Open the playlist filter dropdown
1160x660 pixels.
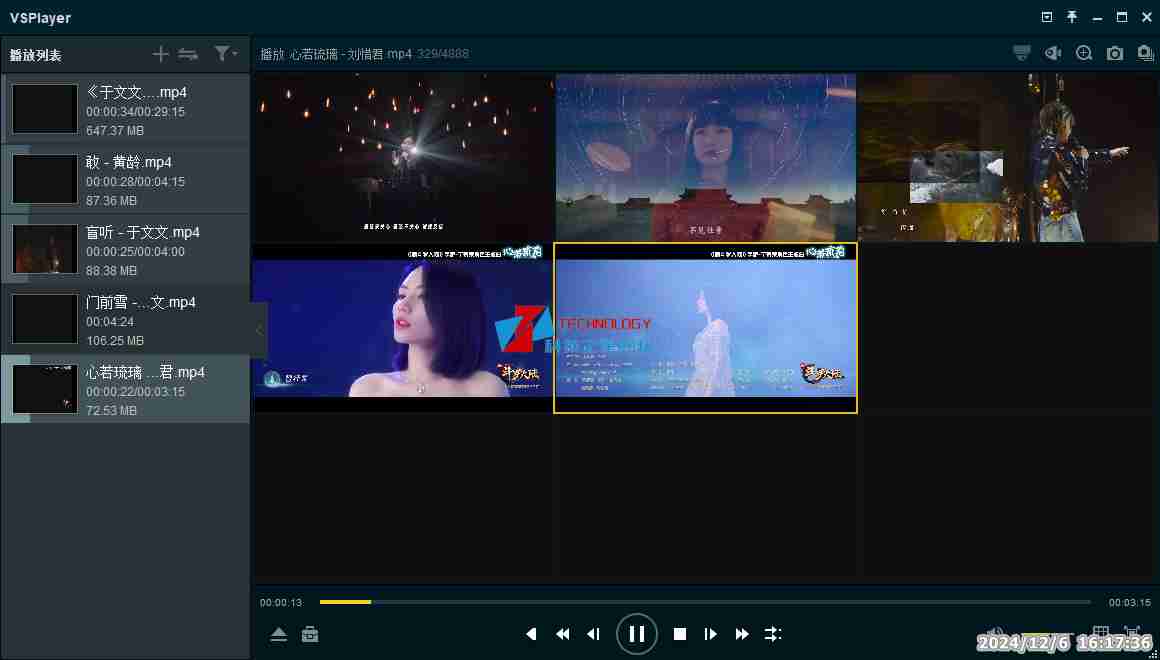click(225, 54)
